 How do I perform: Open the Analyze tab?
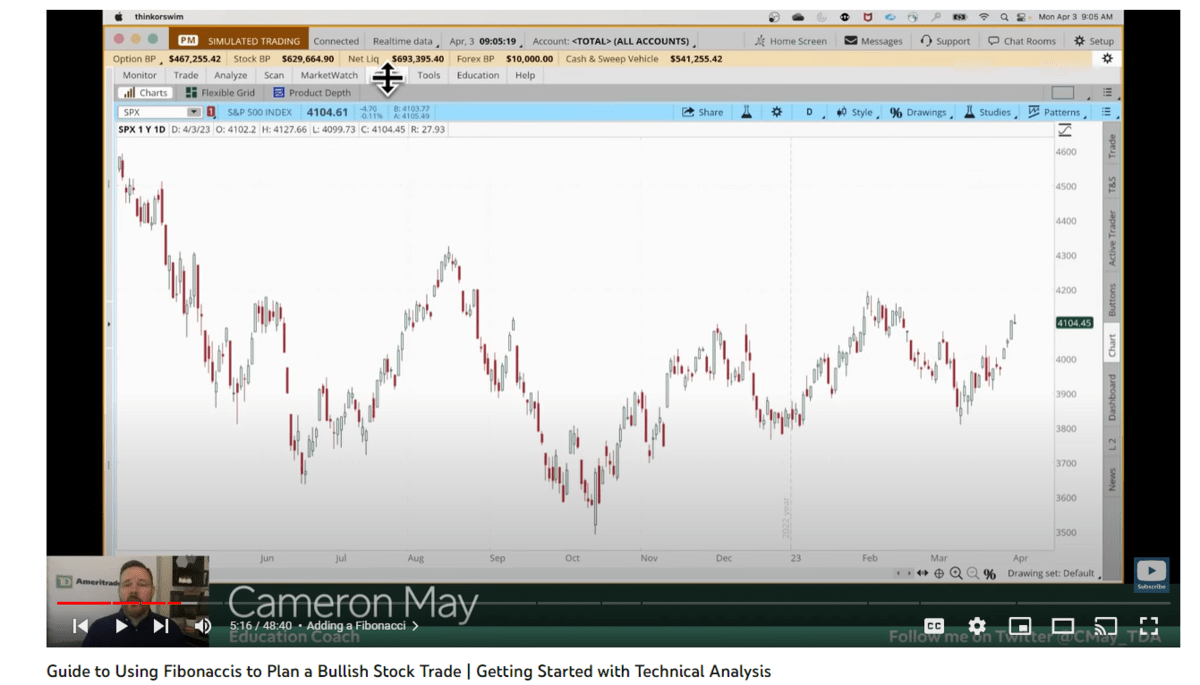[231, 75]
